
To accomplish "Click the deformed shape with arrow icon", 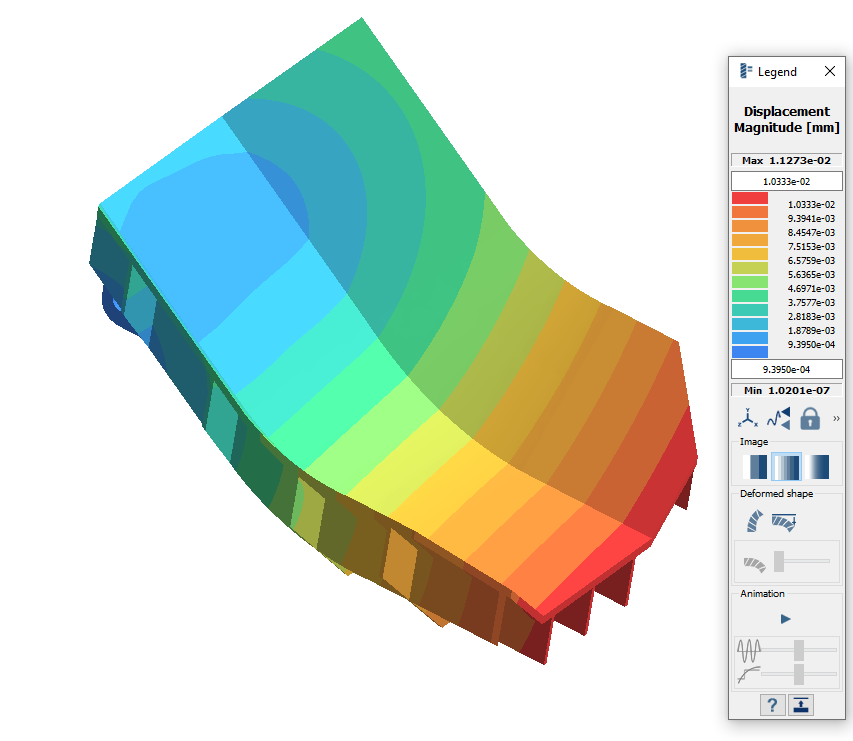I will [784, 521].
